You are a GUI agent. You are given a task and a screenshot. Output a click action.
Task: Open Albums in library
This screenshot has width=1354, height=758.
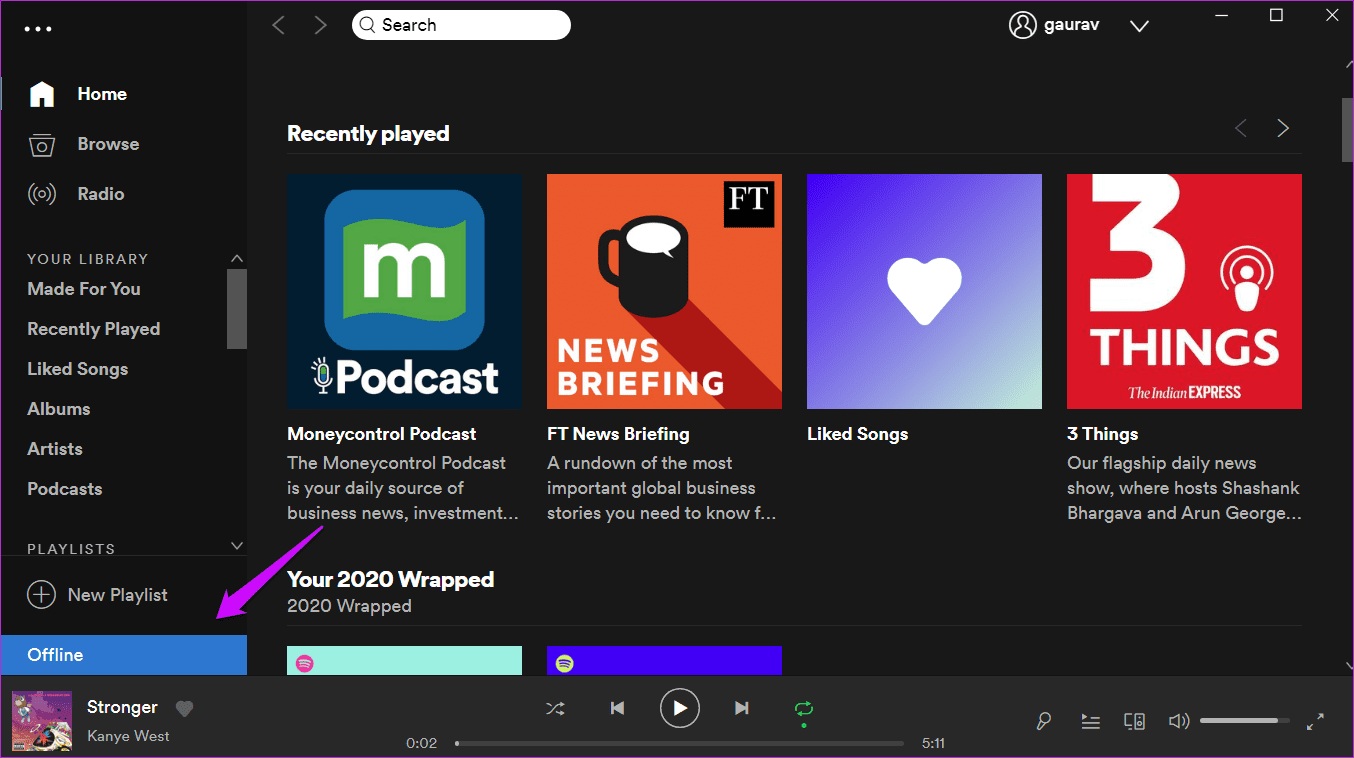tap(59, 409)
